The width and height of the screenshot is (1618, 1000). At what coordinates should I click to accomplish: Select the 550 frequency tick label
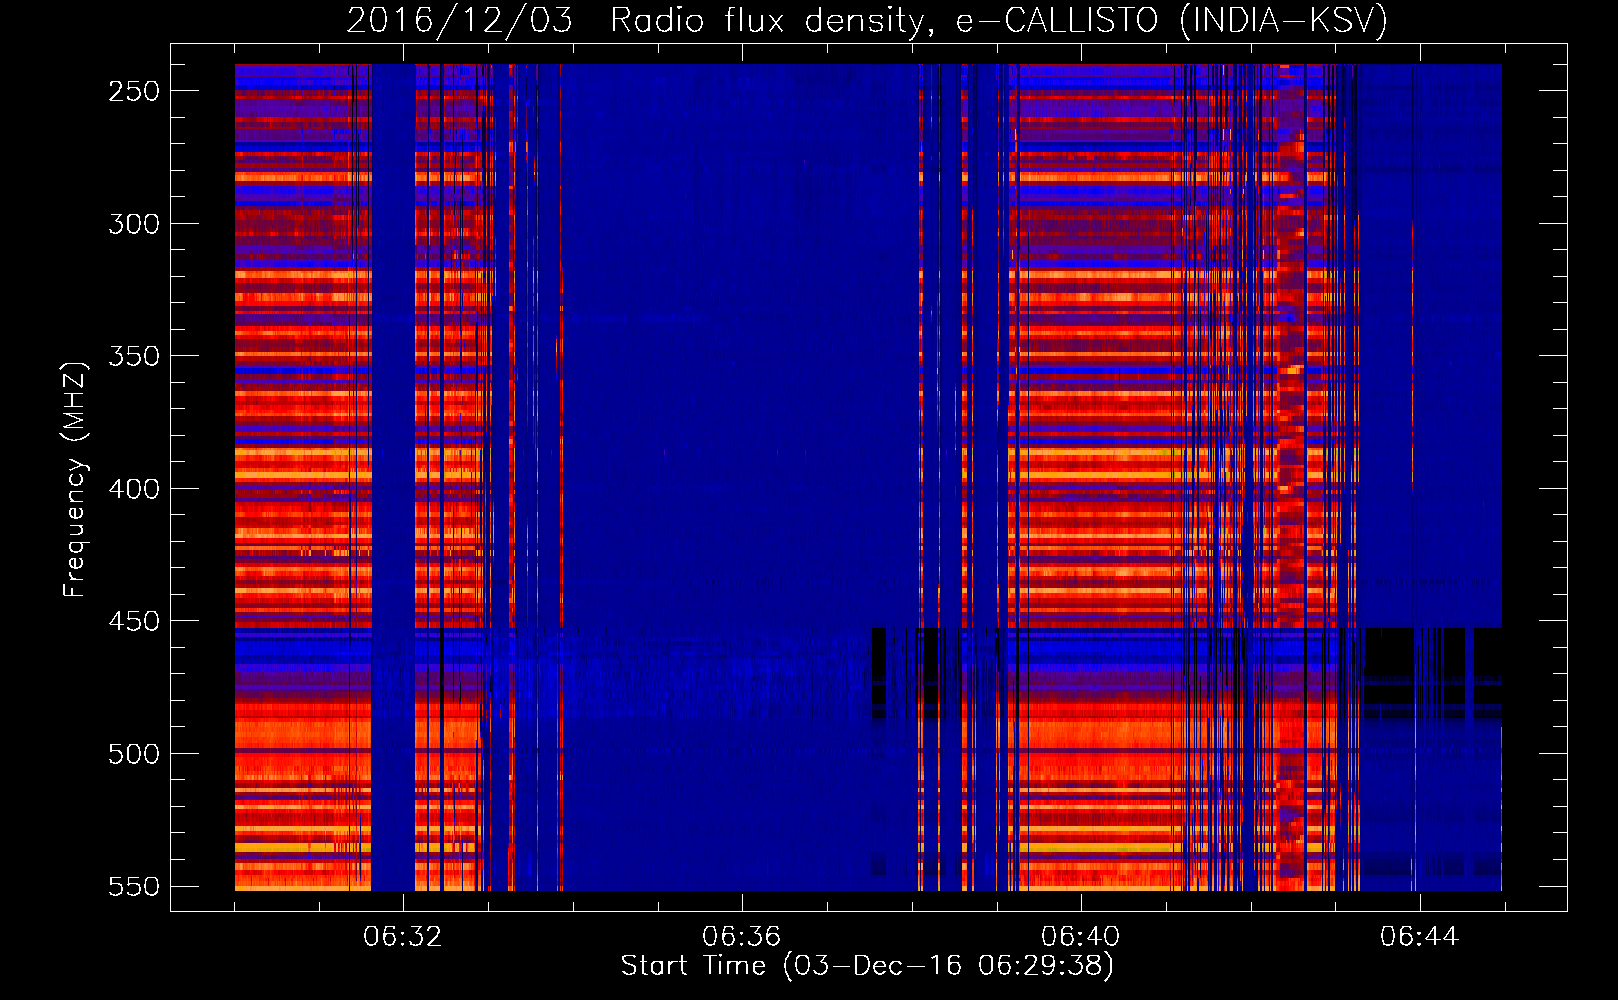point(134,887)
